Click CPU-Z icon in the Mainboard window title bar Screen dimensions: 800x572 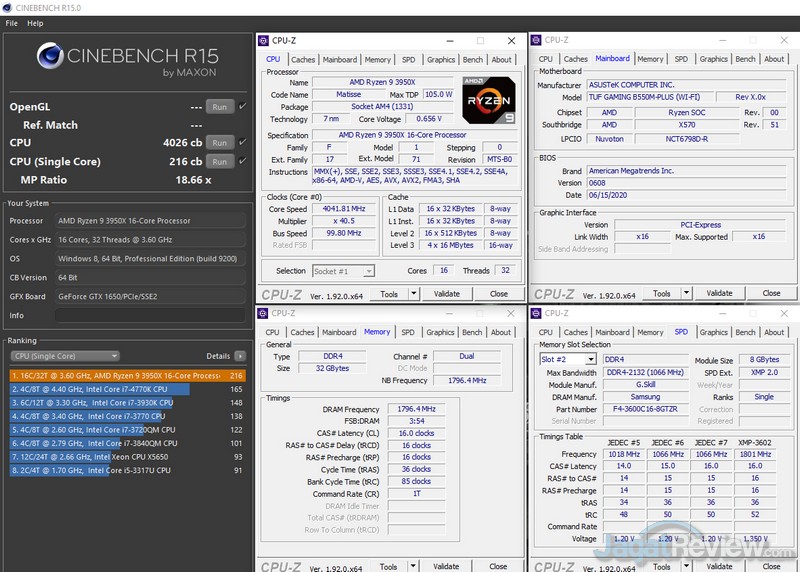point(536,41)
